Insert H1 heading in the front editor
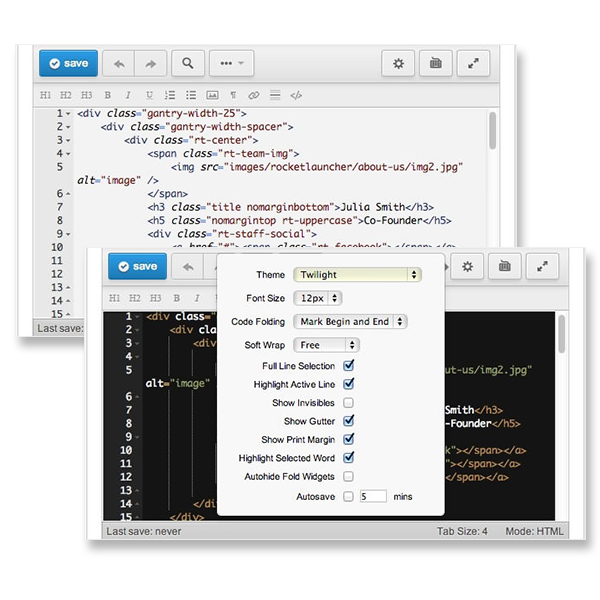This screenshot has width=600, height=600. [x=114, y=298]
